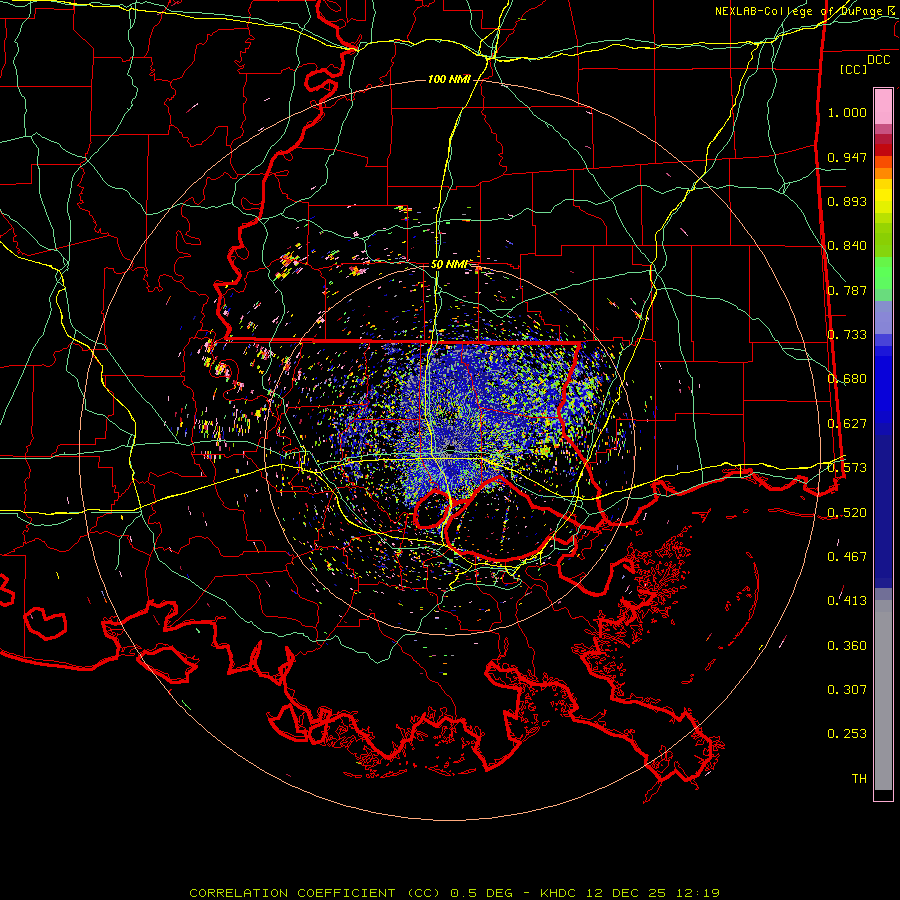Click the pink swatch at top of color bar
This screenshot has height=900, width=900.
coord(883,106)
